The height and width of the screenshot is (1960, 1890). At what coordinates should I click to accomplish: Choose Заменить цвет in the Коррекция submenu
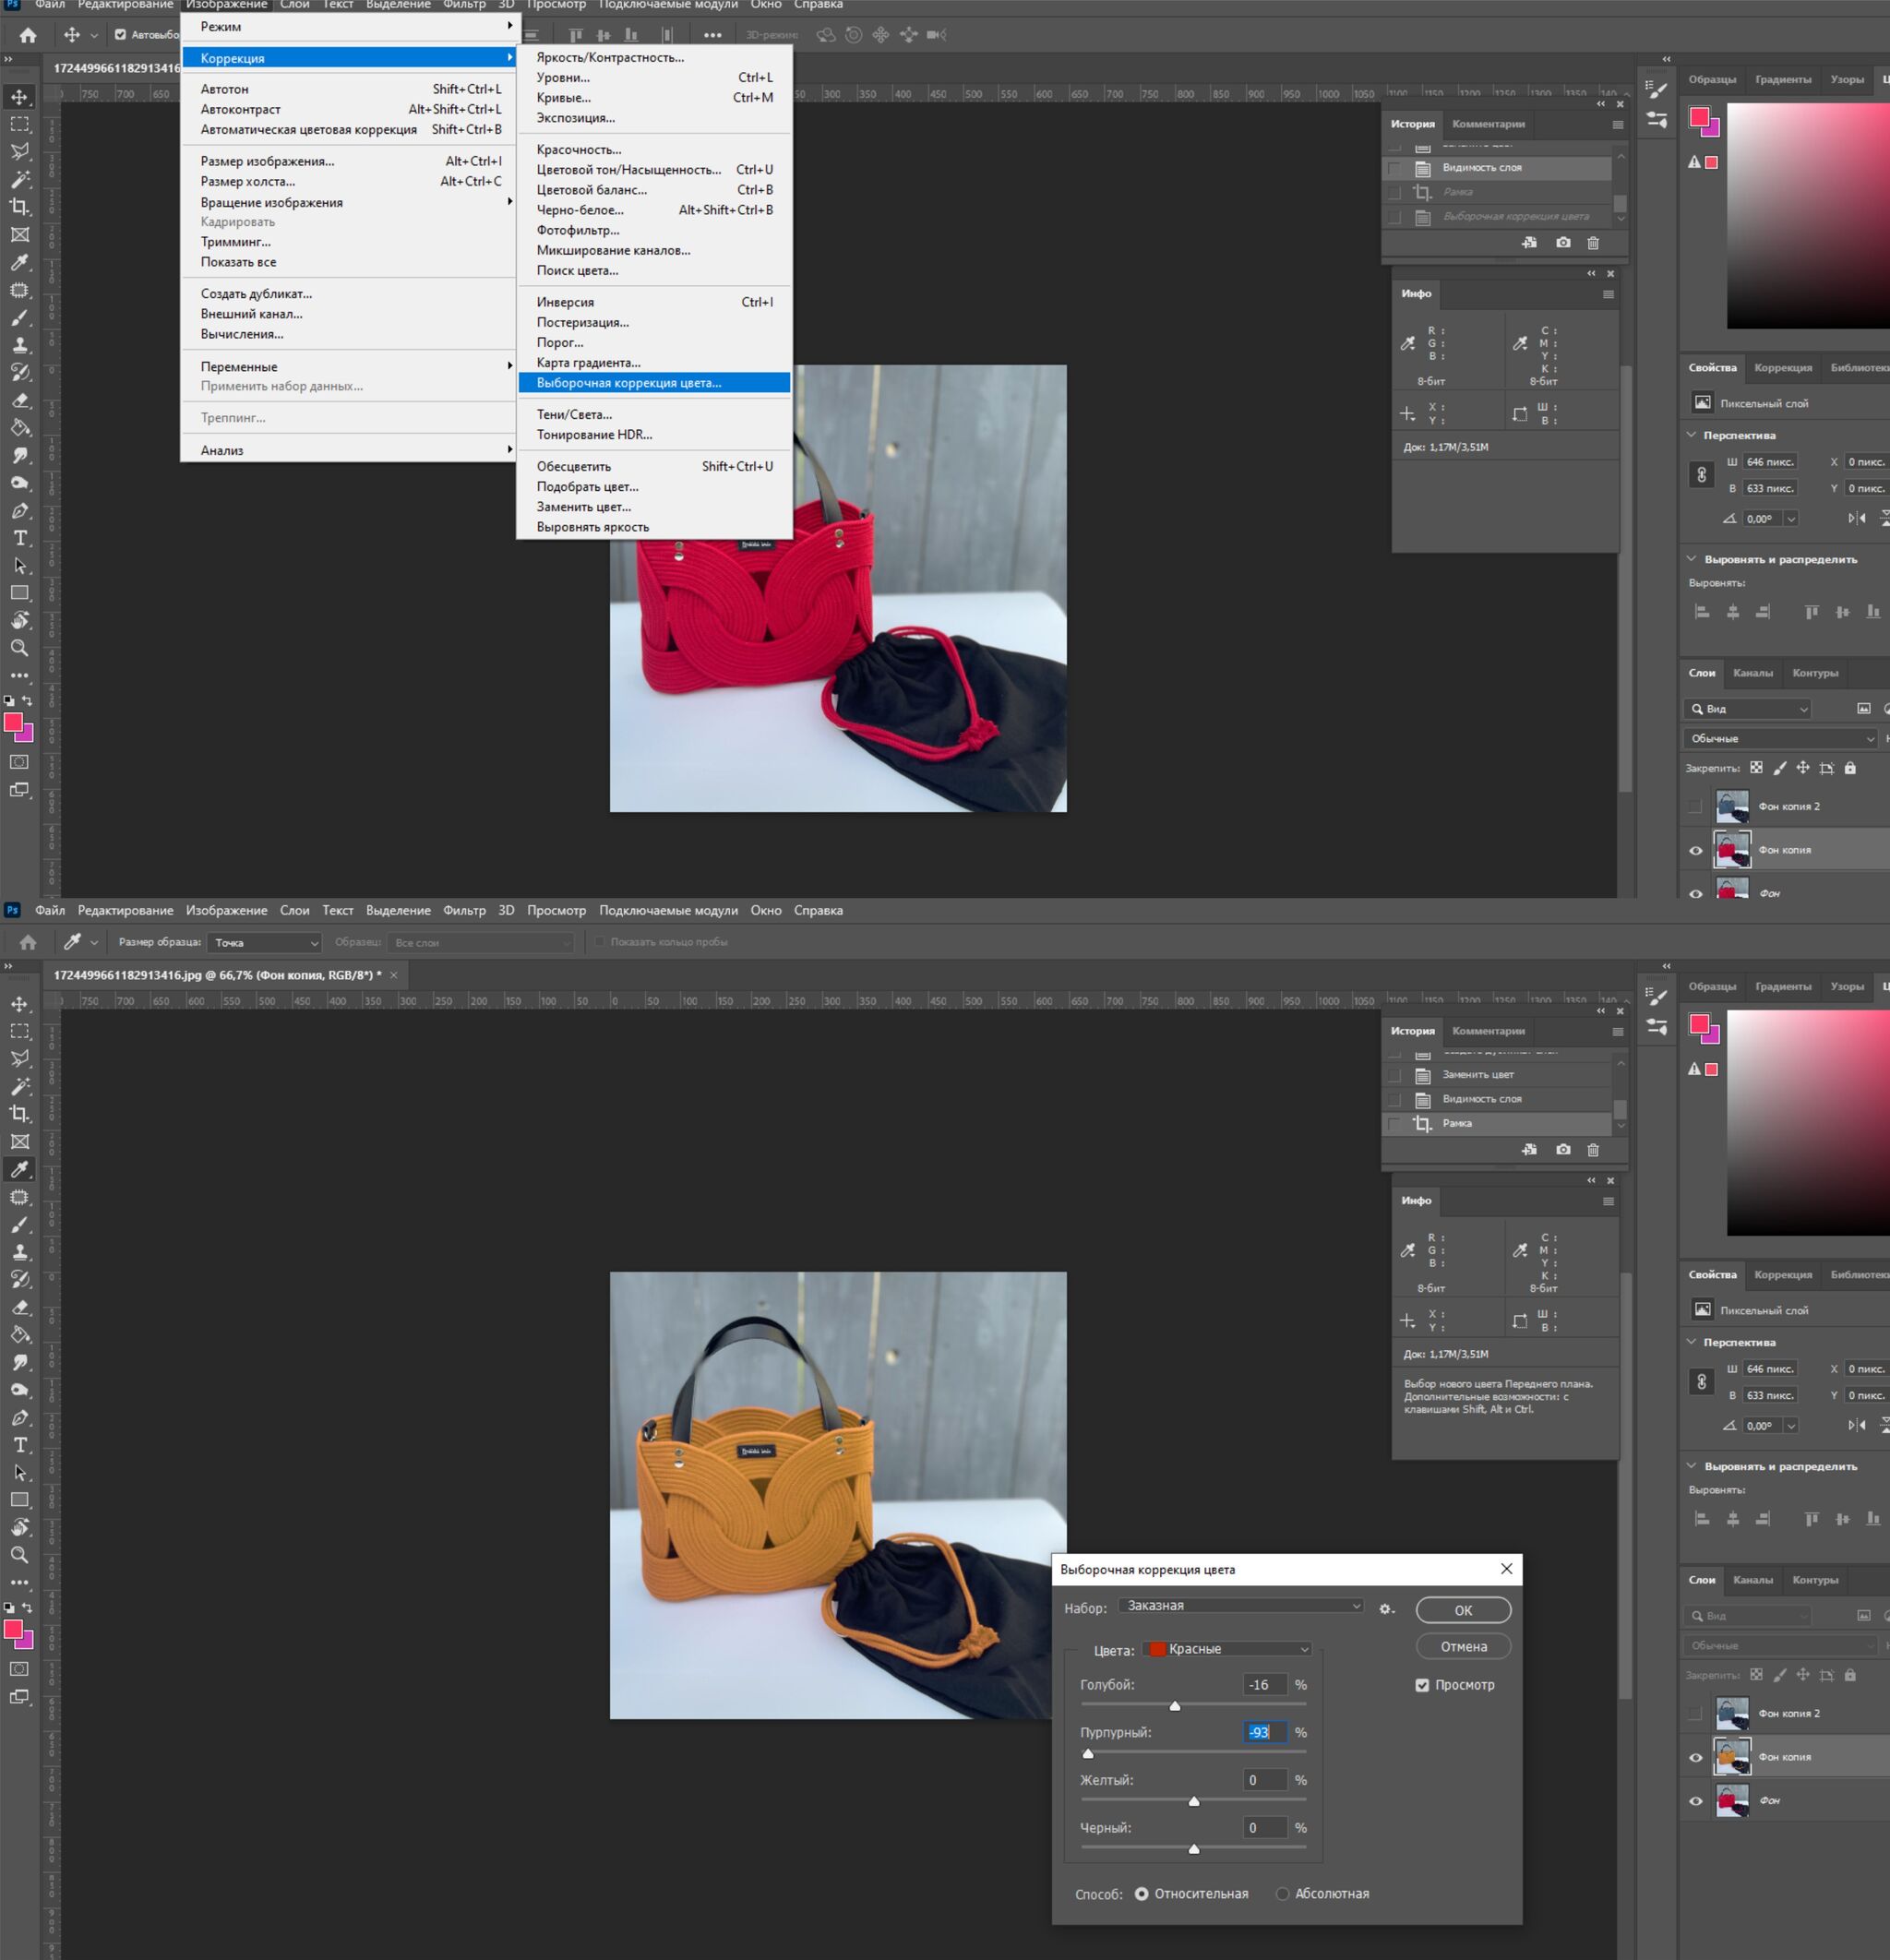coord(583,507)
